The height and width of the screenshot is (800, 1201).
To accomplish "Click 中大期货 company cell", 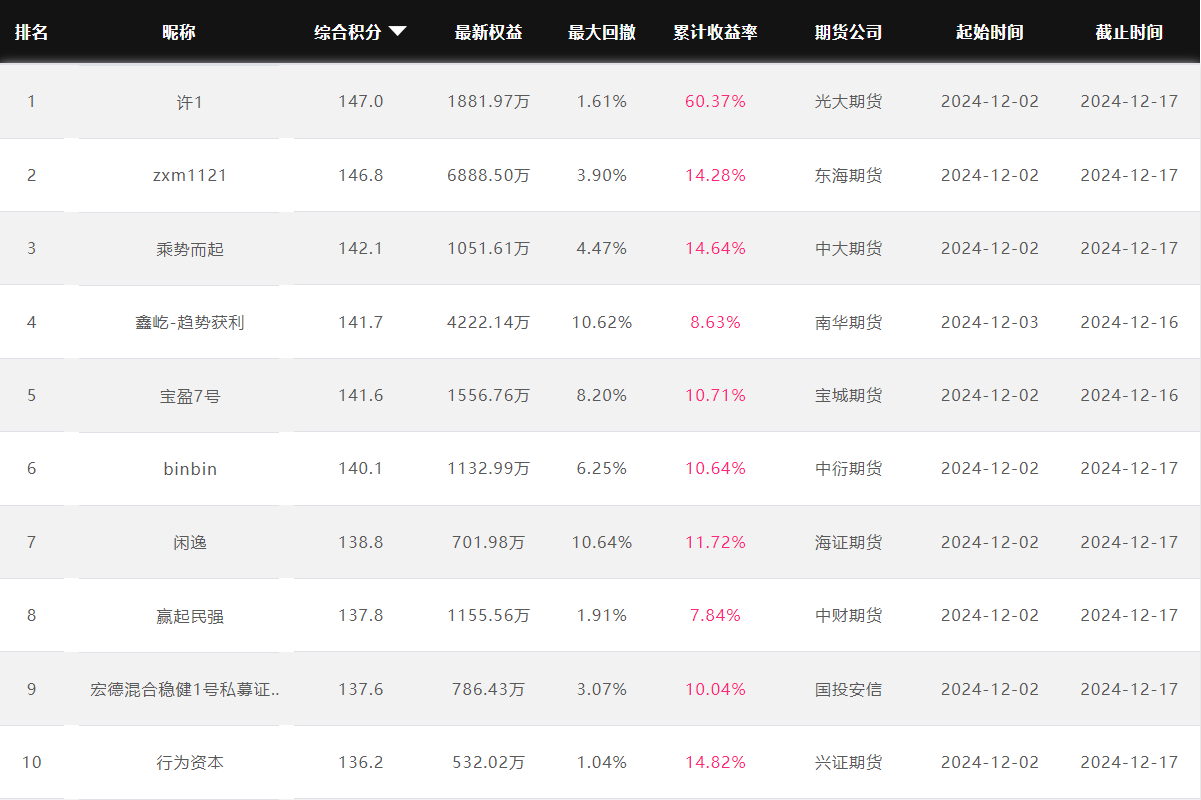I will 848,249.
